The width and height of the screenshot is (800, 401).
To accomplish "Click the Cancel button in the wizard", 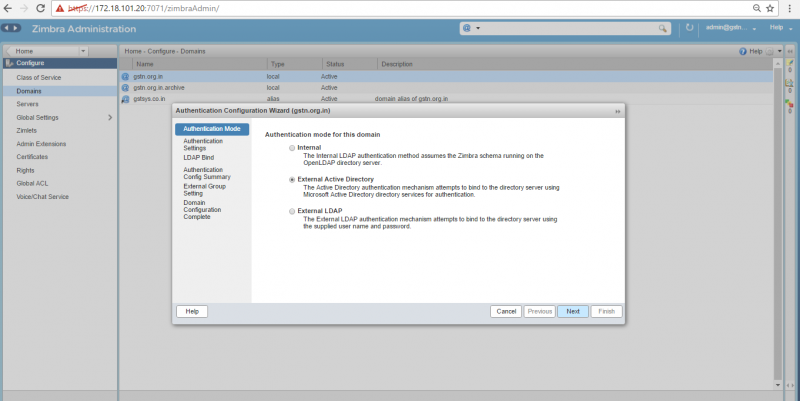I will 506,311.
